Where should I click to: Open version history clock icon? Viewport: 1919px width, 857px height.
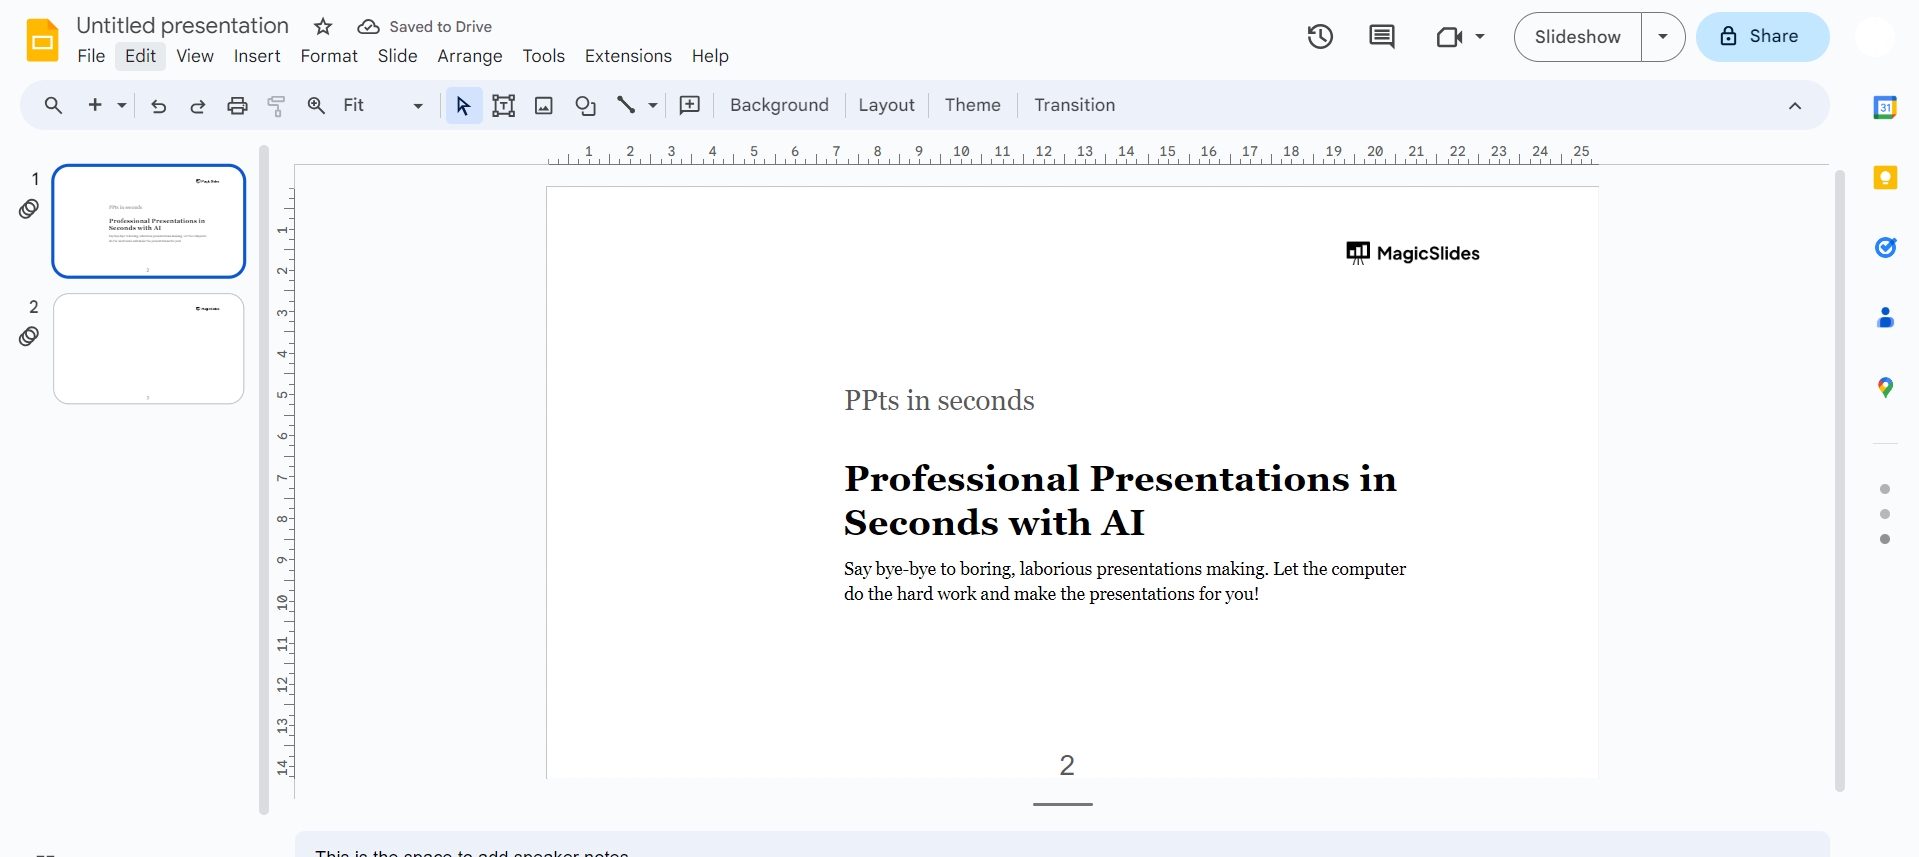pyautogui.click(x=1320, y=37)
